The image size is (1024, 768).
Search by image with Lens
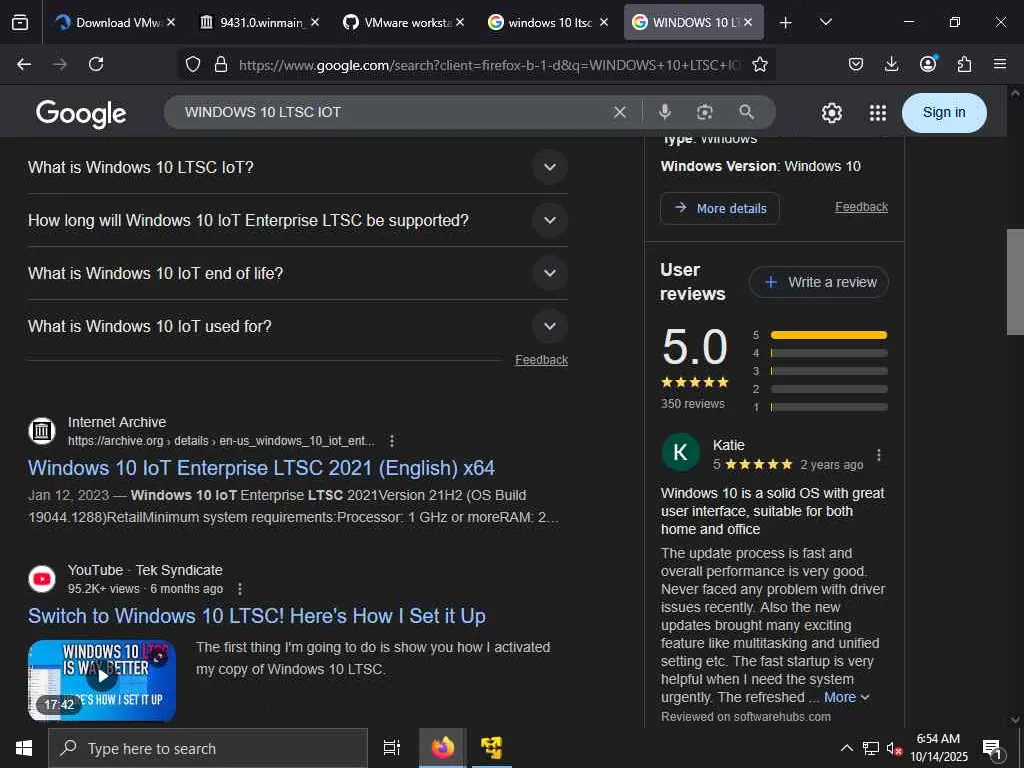(x=705, y=112)
